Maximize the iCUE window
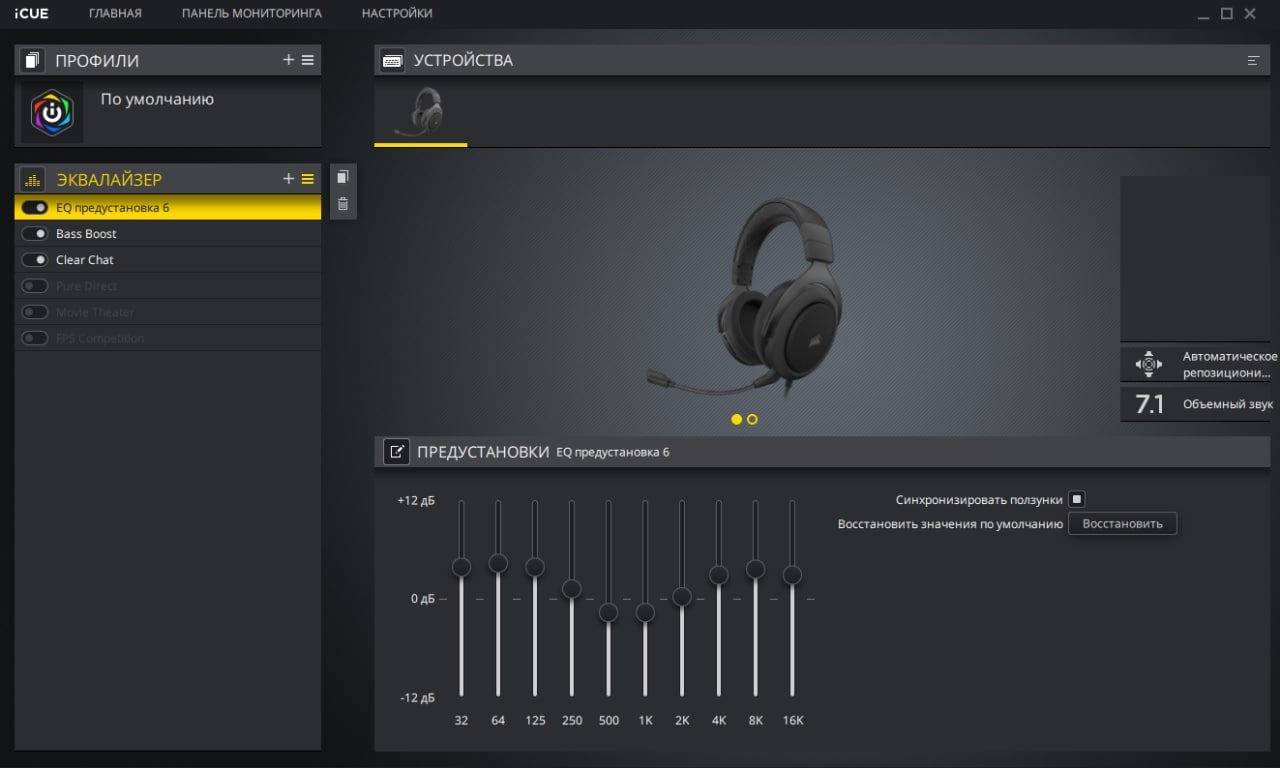The width and height of the screenshot is (1280, 768). coord(1228,13)
